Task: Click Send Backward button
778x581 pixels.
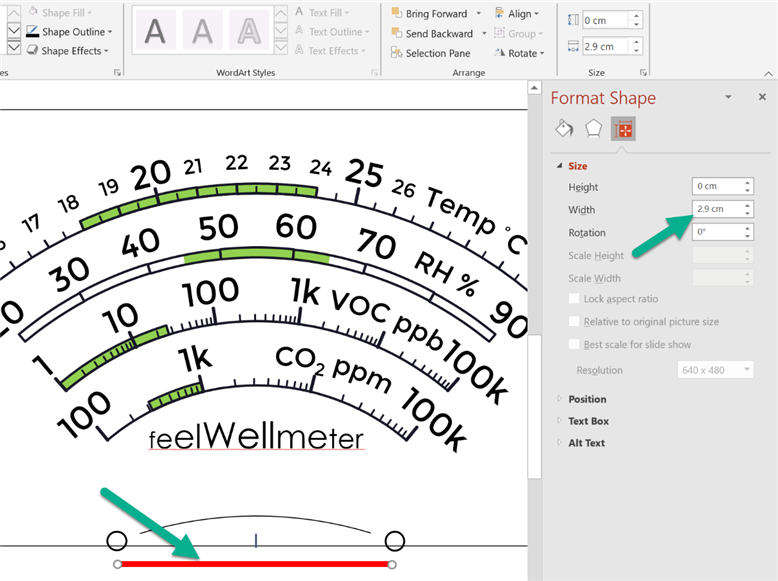Action: pyautogui.click(x=432, y=33)
